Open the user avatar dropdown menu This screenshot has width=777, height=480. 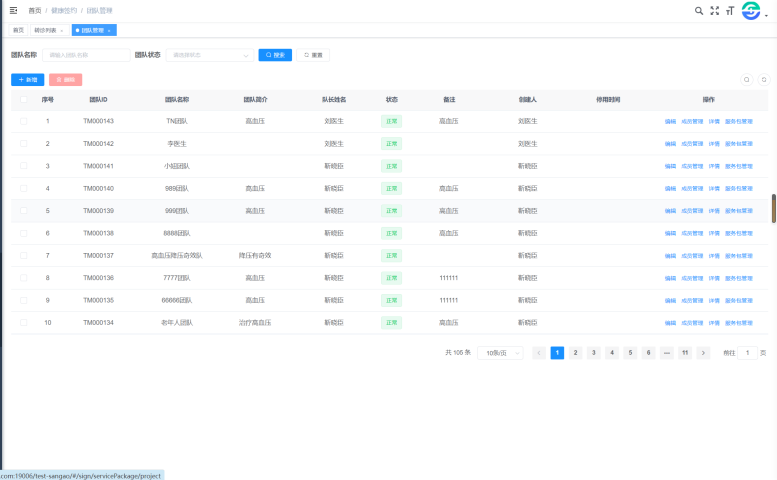754,11
